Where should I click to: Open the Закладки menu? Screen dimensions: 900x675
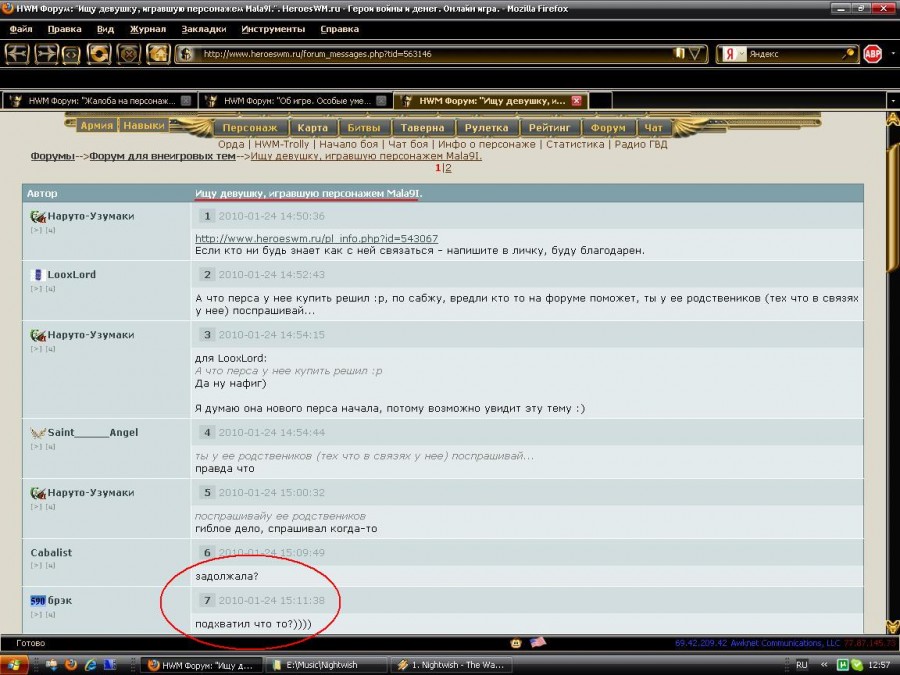coord(204,29)
